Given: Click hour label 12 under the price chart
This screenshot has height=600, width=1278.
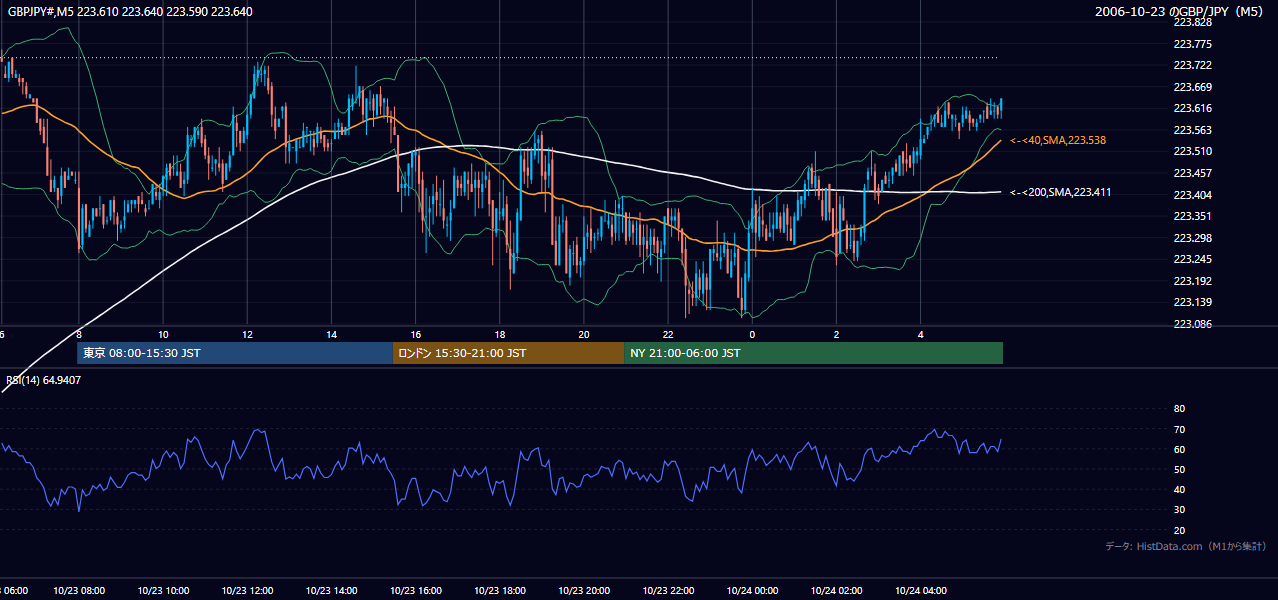Looking at the screenshot, I should pyautogui.click(x=247, y=335).
